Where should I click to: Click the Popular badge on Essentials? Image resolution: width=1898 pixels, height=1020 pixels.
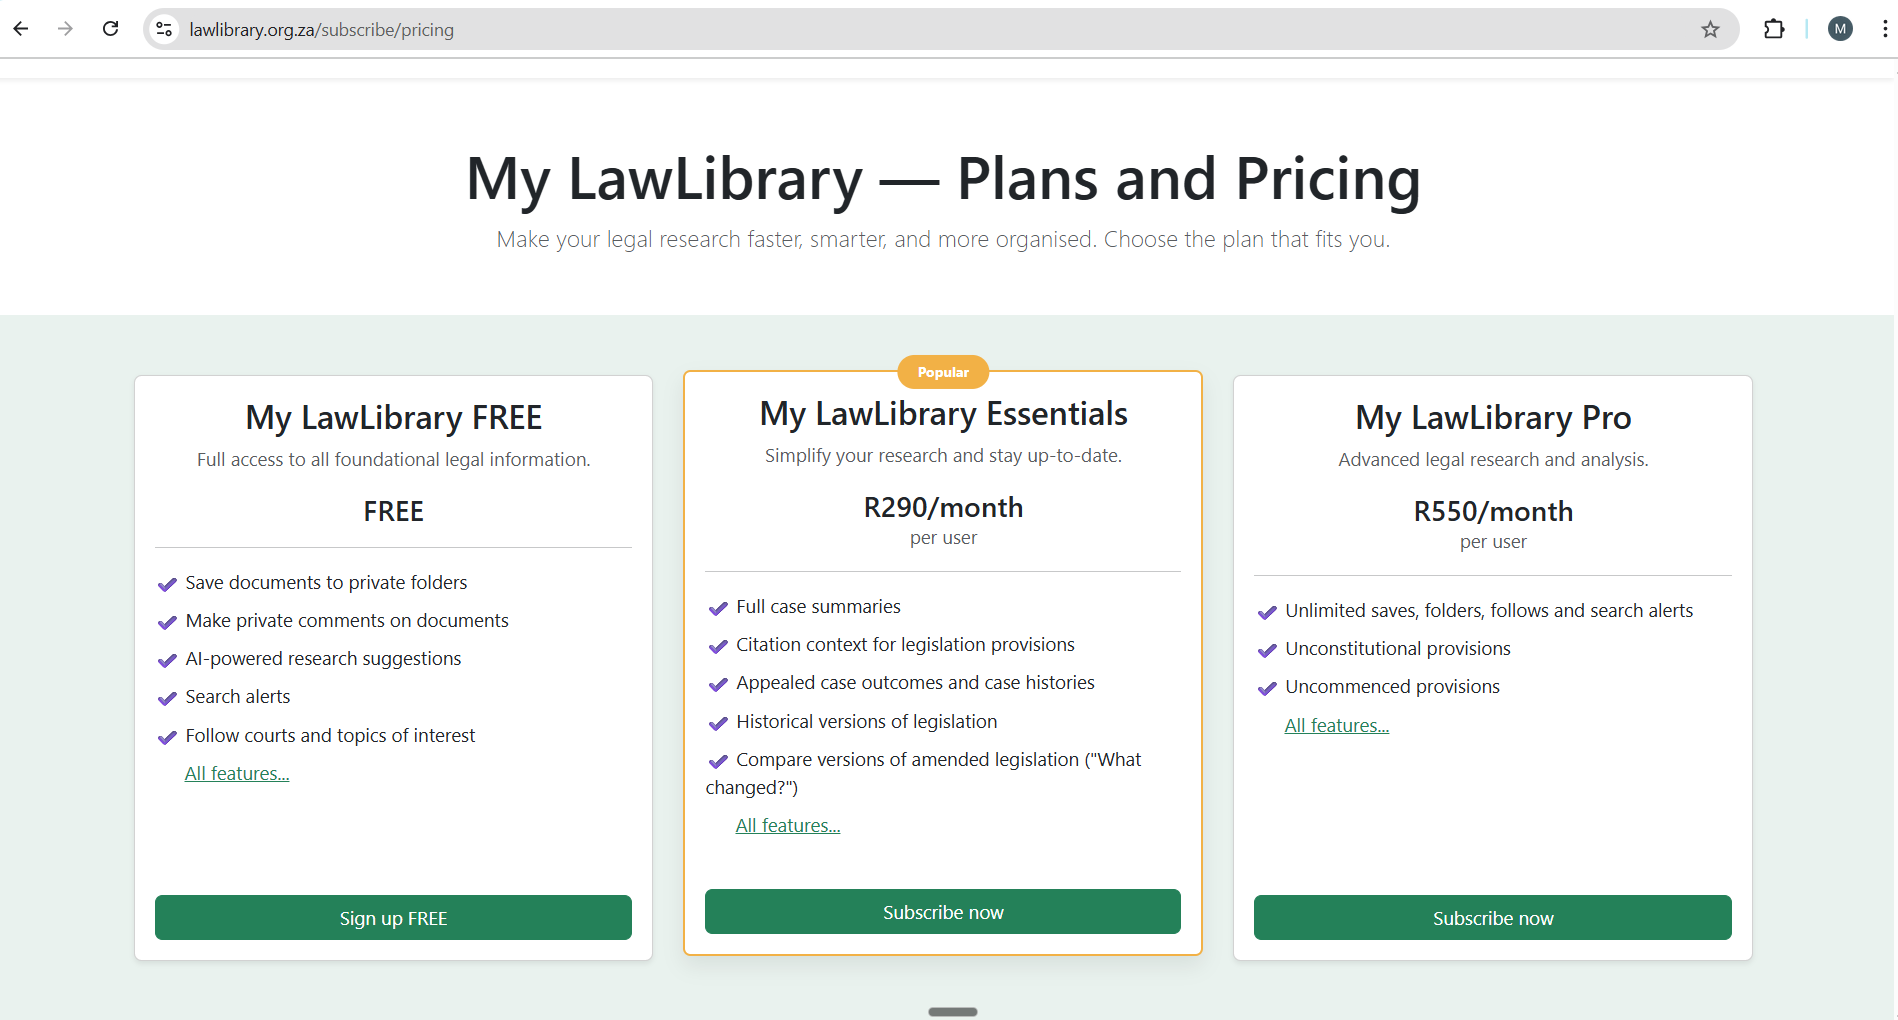point(943,372)
